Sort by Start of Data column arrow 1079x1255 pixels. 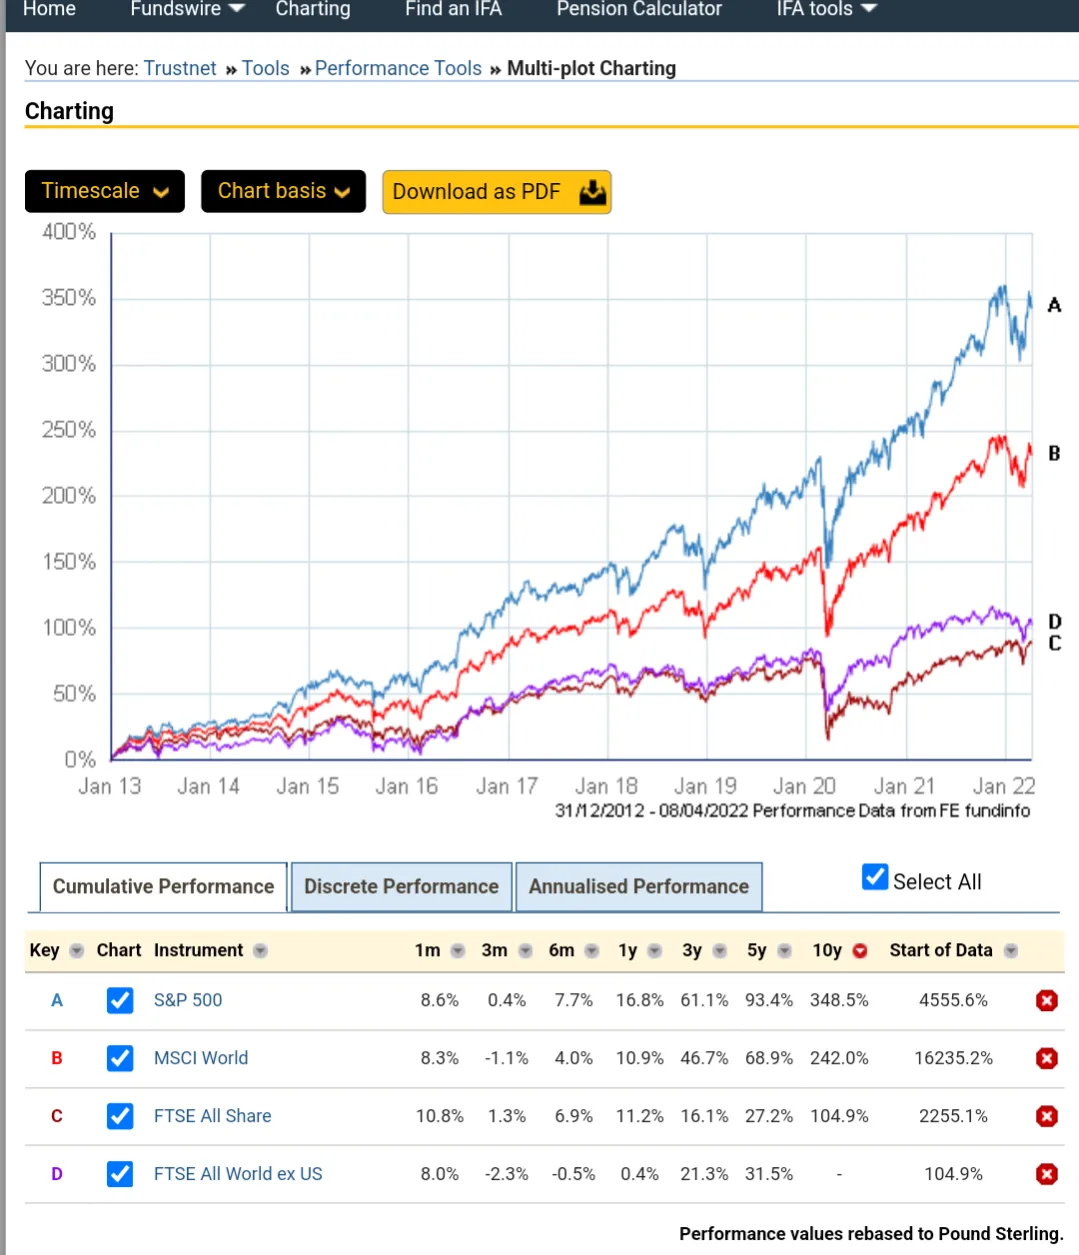coord(1011,951)
